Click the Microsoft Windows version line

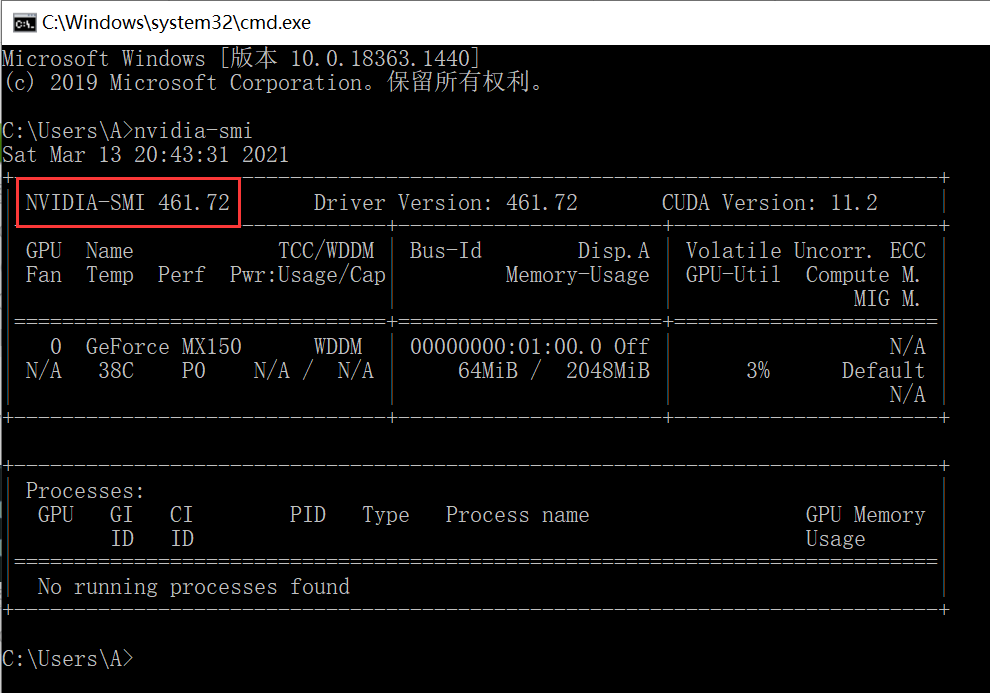pos(240,58)
